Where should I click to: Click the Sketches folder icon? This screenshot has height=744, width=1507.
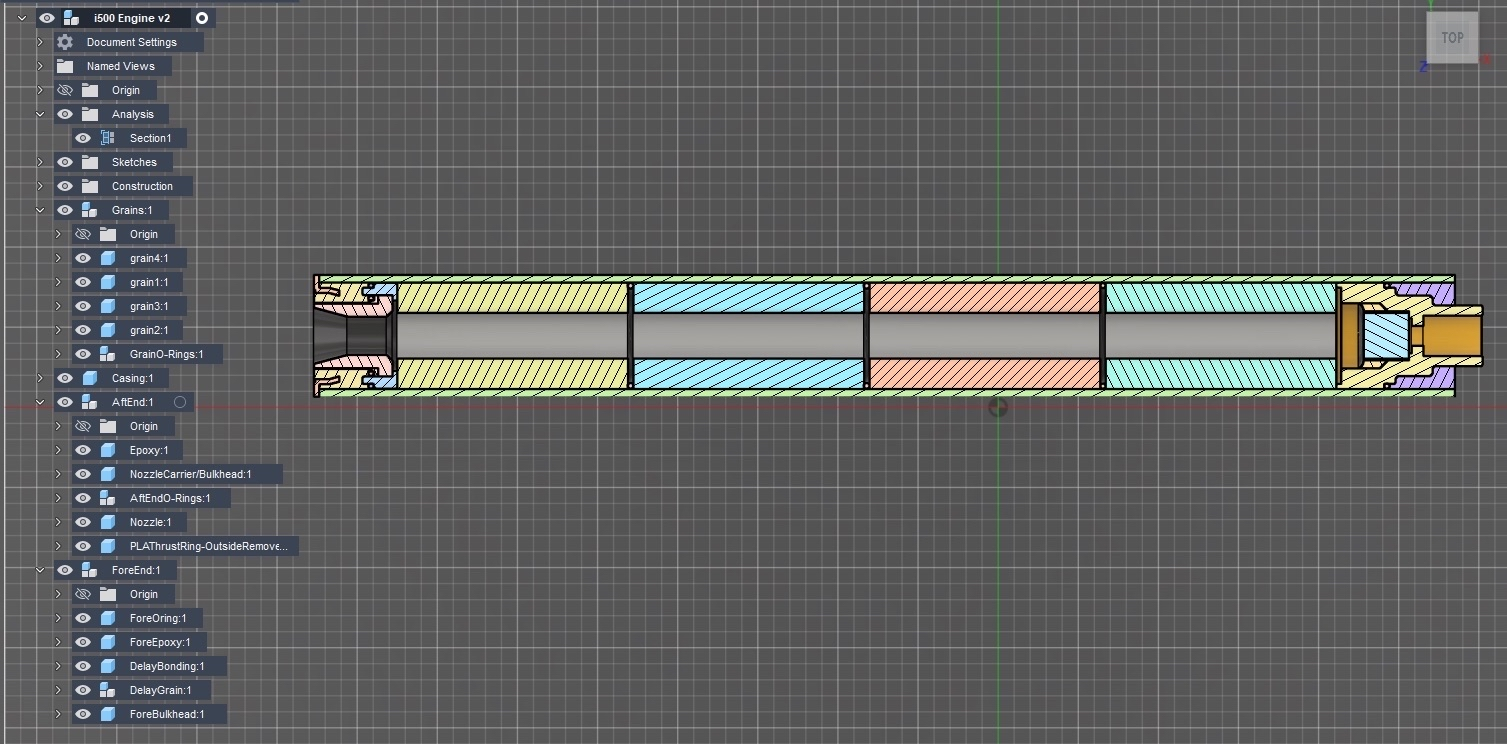(x=90, y=162)
